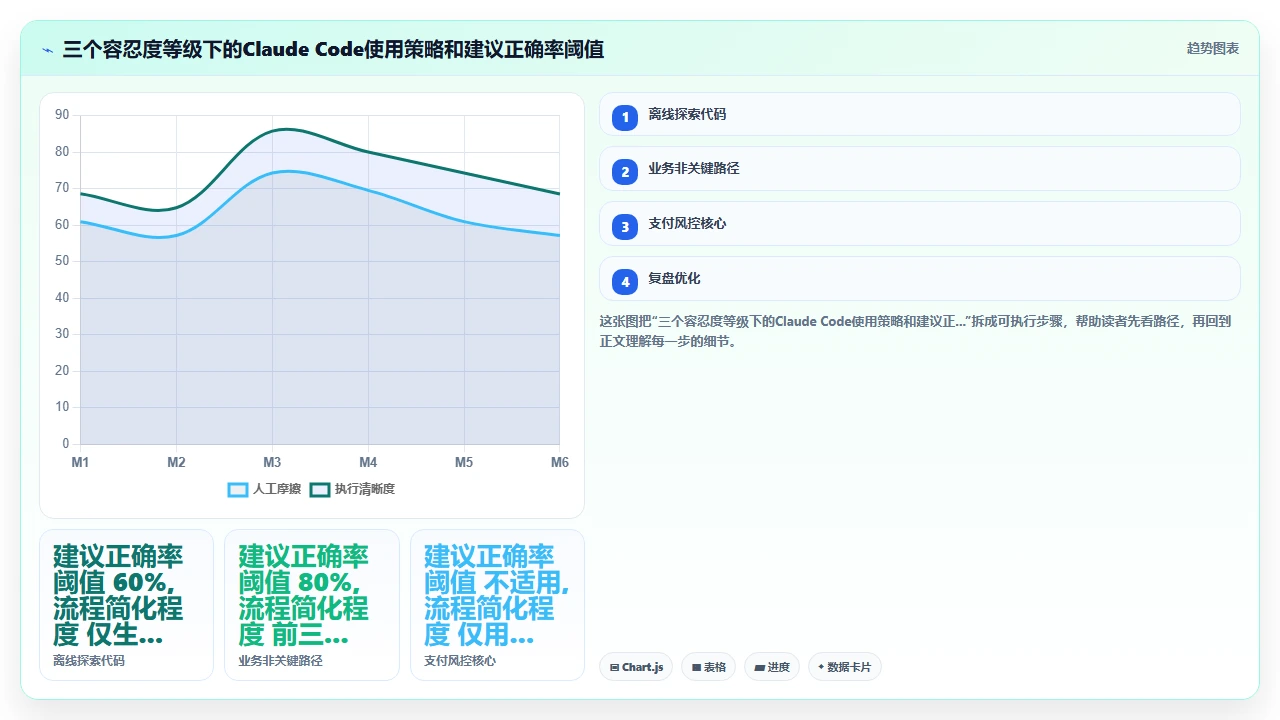The width and height of the screenshot is (1280, 720).
Task: Click the M2 axis label
Action: (176, 462)
